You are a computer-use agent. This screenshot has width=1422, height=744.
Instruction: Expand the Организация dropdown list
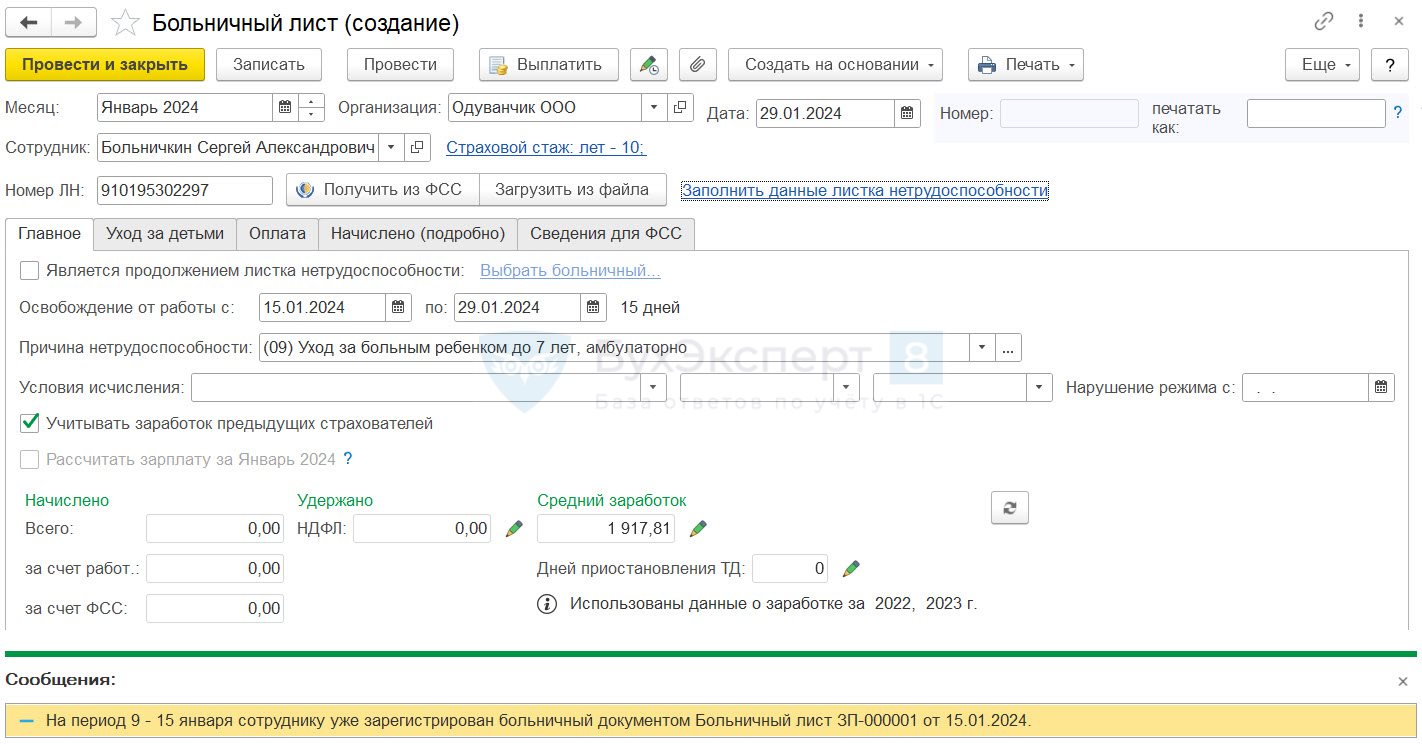click(654, 107)
